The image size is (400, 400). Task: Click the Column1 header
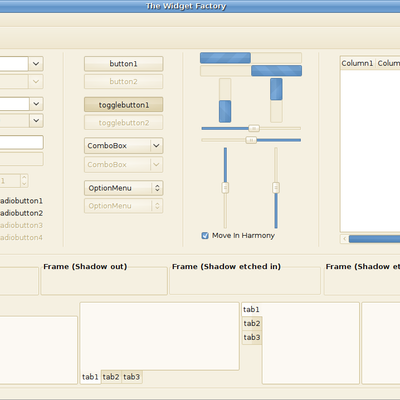357,63
